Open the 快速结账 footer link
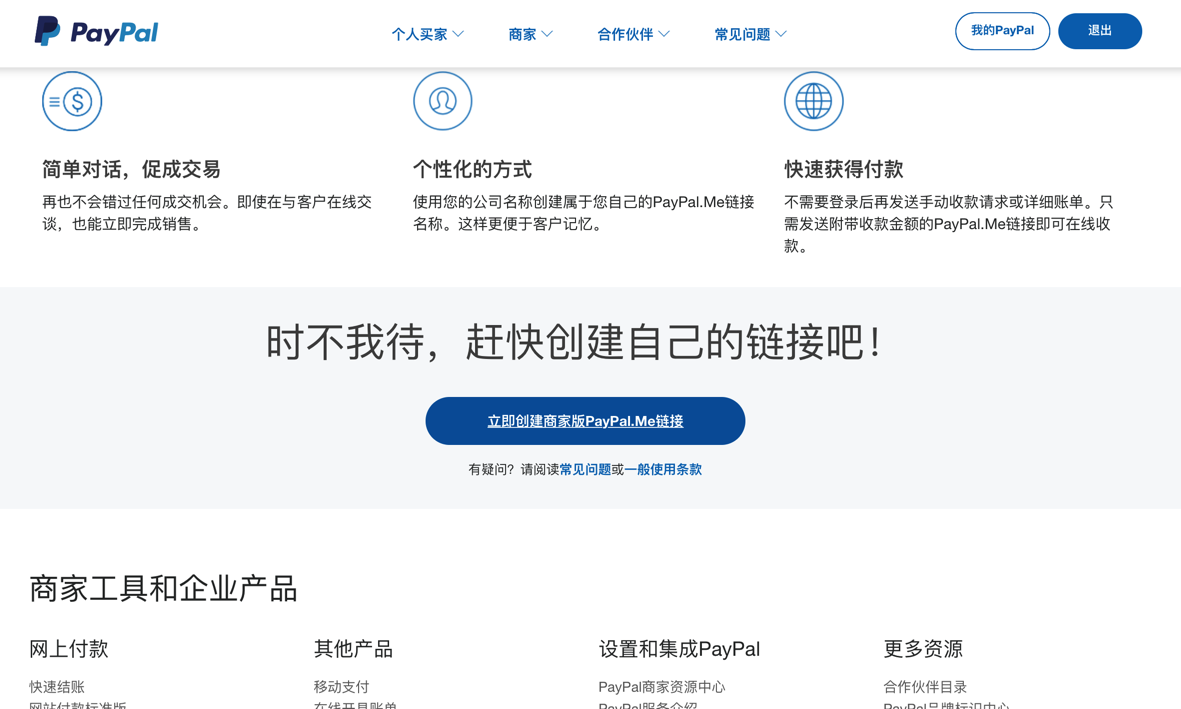1181x709 pixels. point(57,686)
